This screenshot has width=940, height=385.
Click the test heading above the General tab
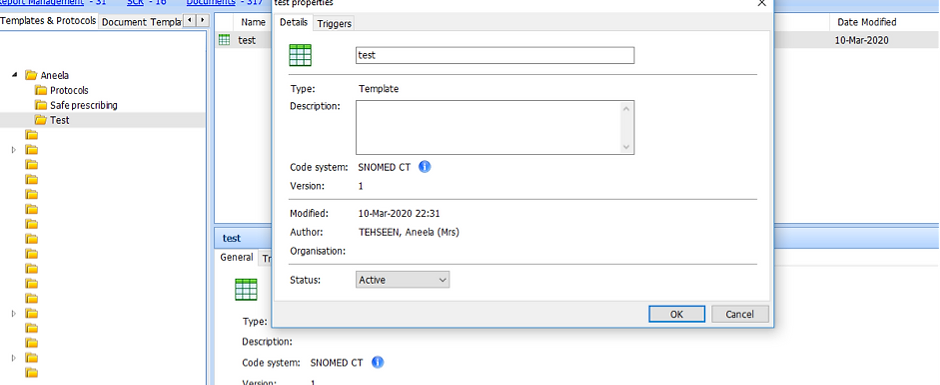tap(231, 238)
